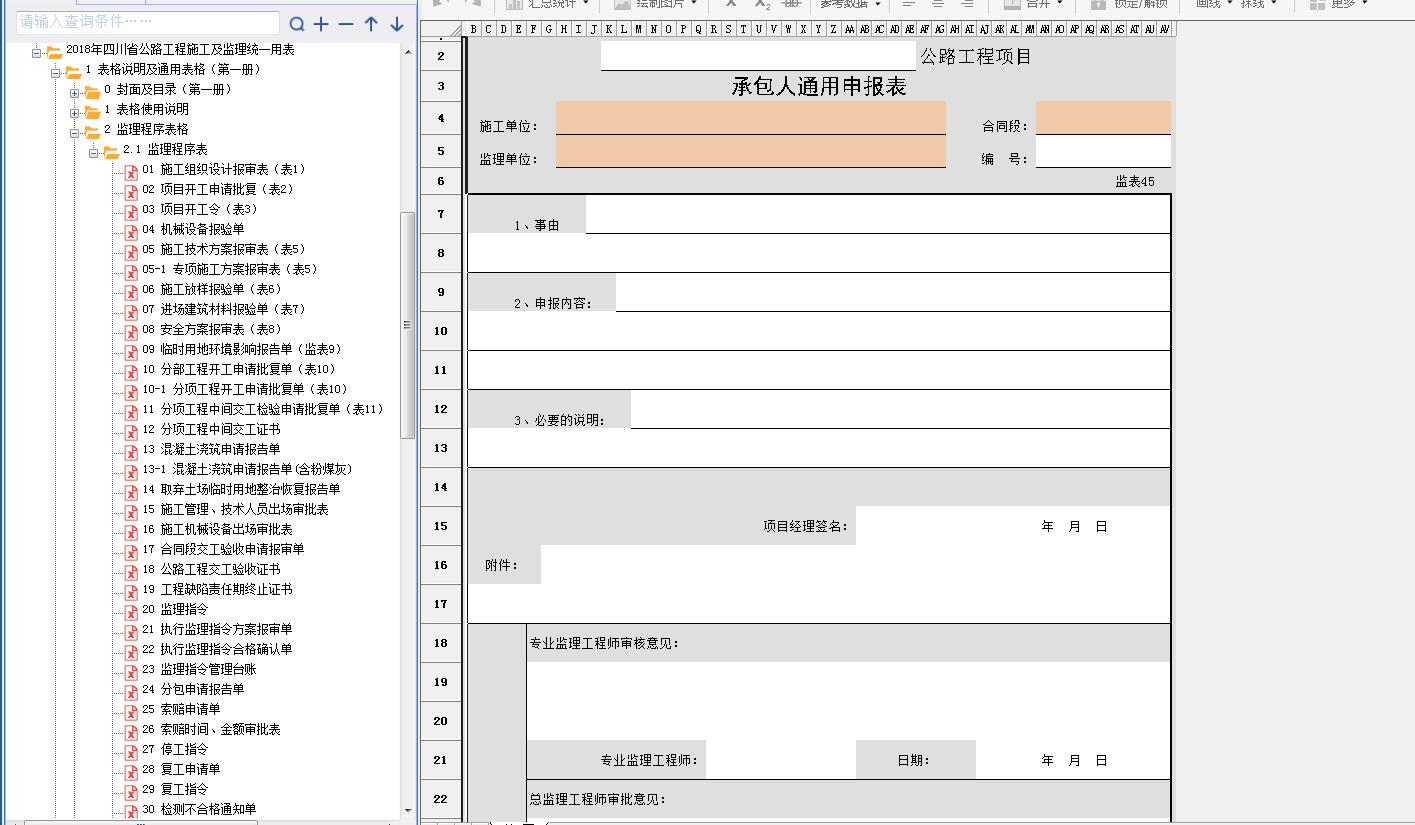1415x825 pixels.
Task: Click red file icon of 25 索赔申请单
Action: [x=131, y=712]
